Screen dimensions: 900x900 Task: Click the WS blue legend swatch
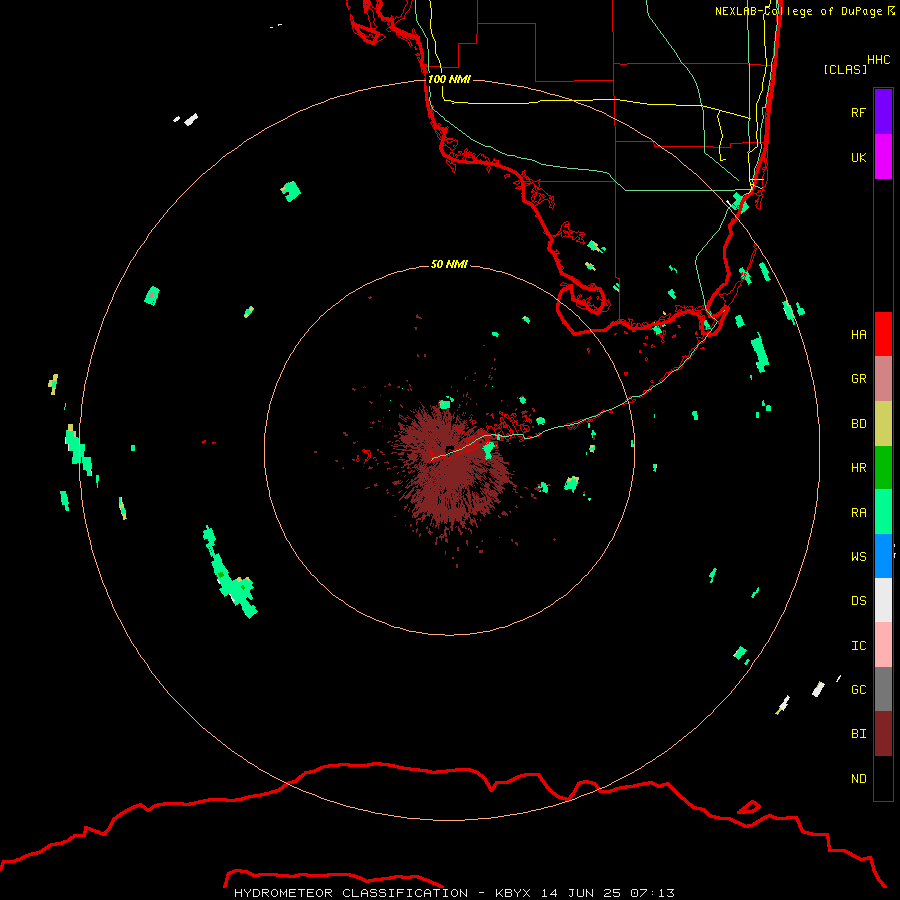click(x=883, y=556)
